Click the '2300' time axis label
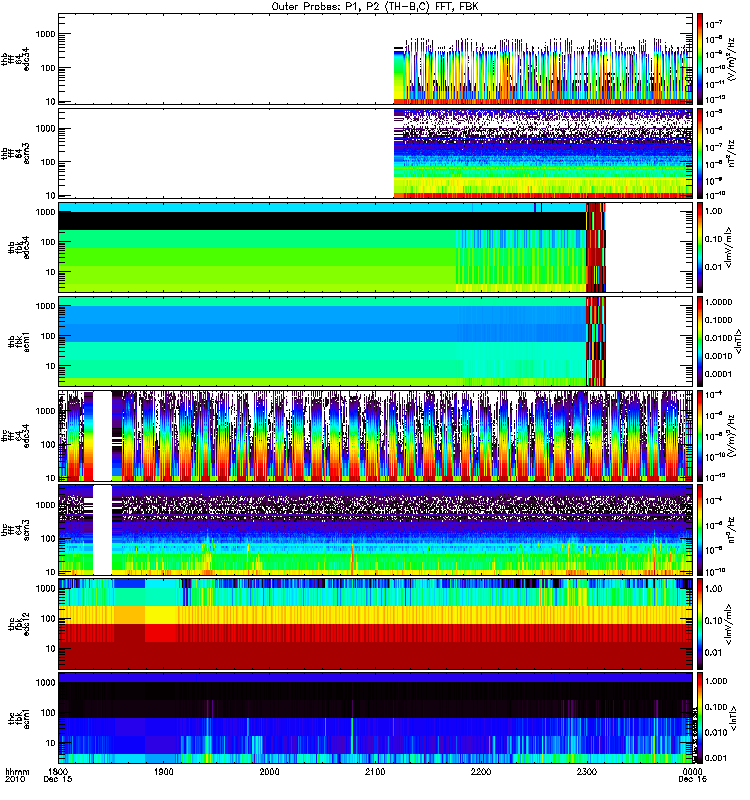The image size is (750, 800). point(587,771)
